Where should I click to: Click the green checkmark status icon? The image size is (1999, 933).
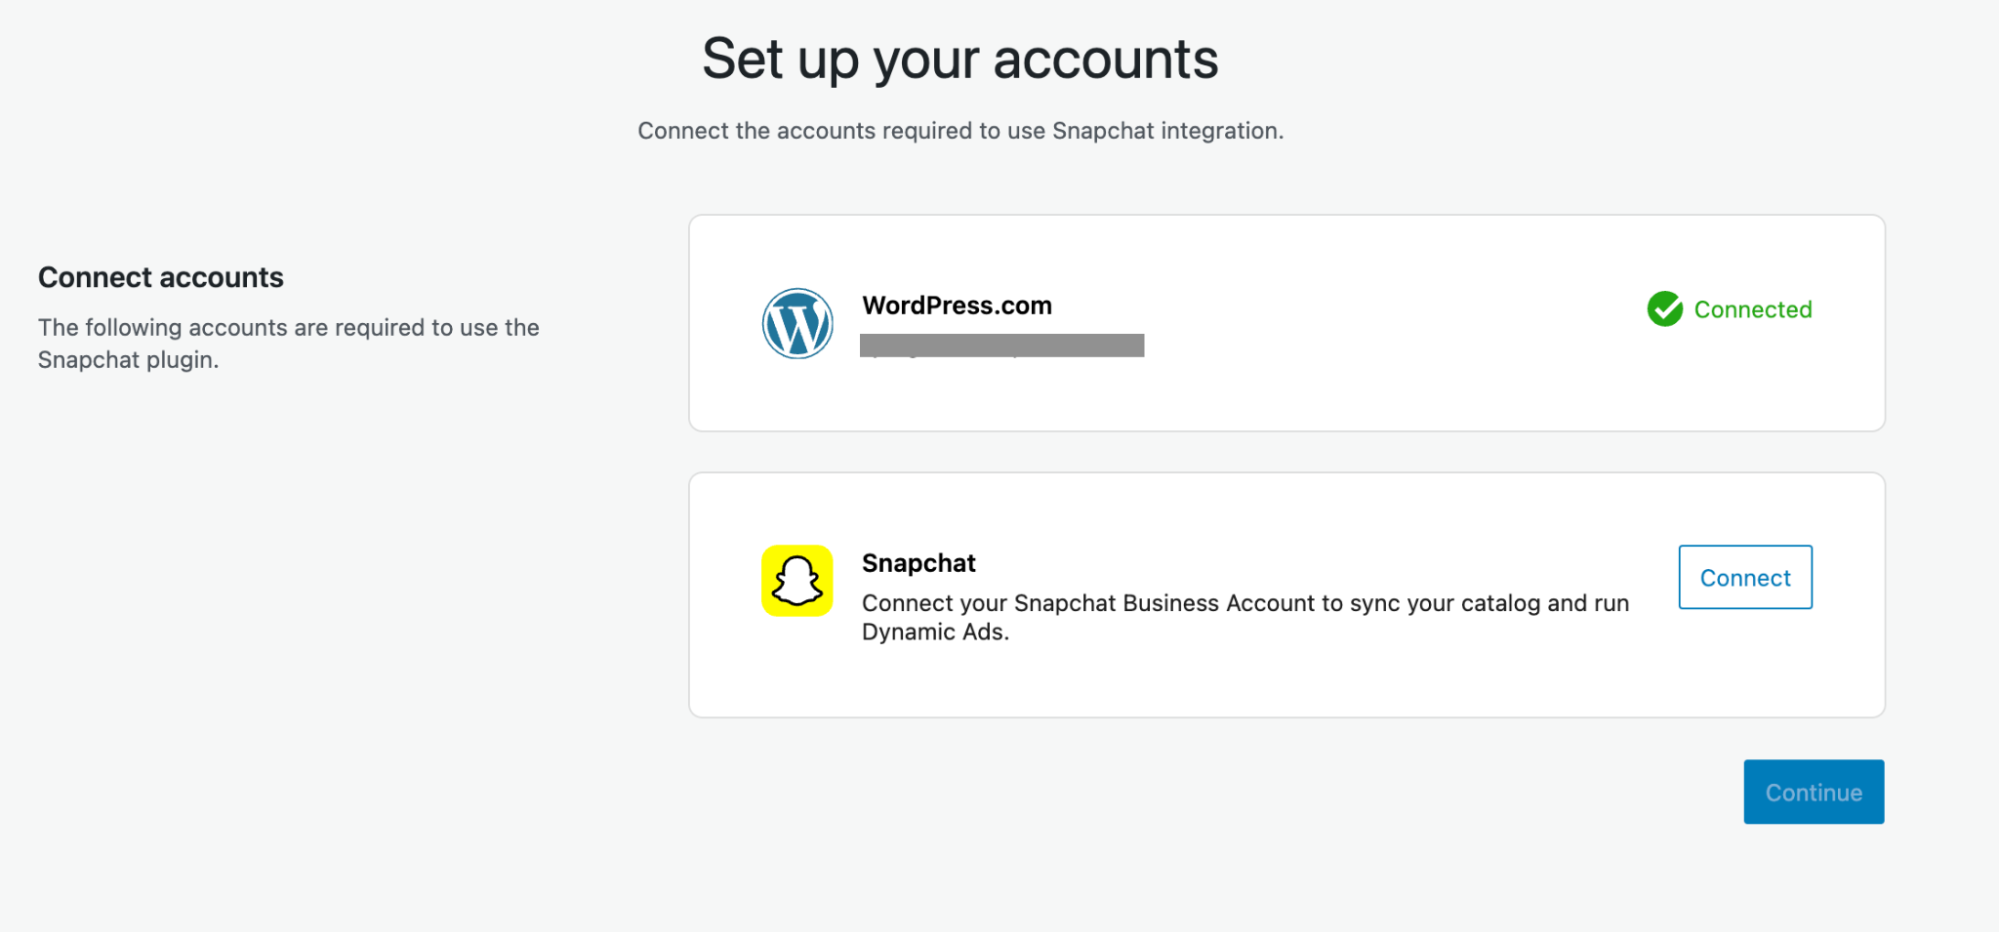click(1665, 309)
